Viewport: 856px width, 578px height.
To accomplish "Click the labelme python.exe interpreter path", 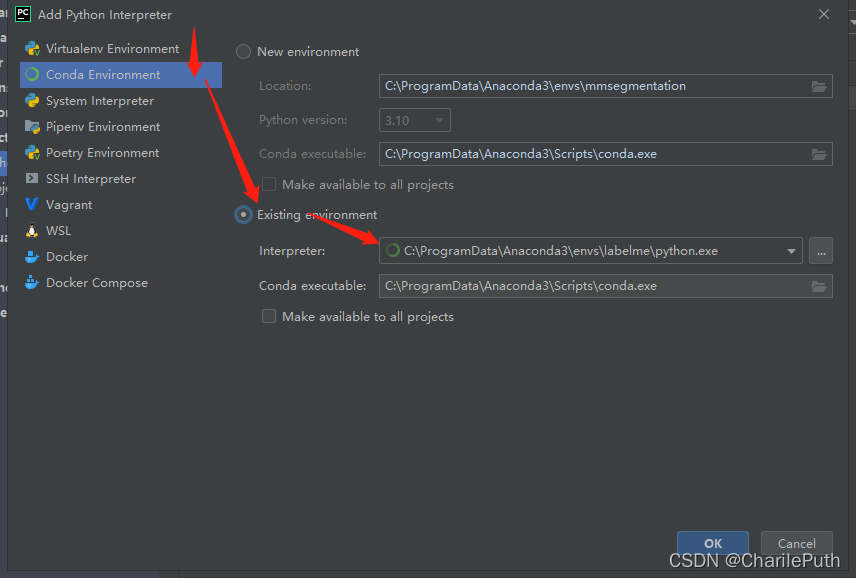I will [x=561, y=251].
